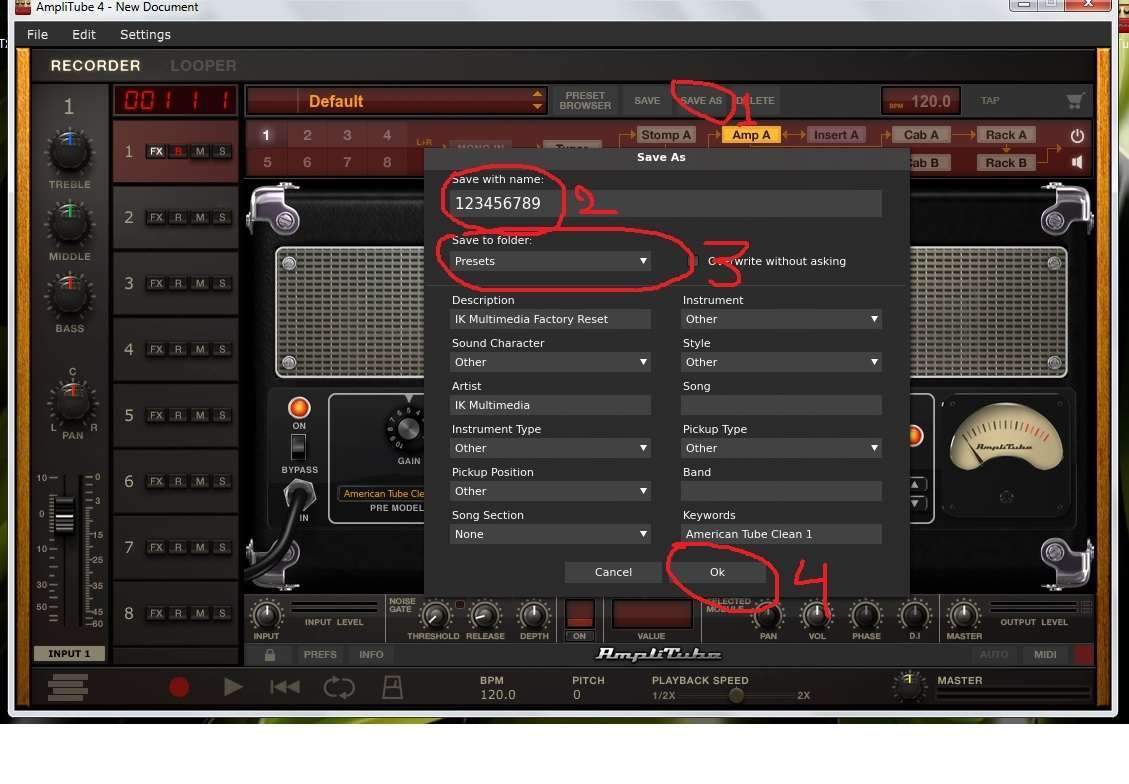Open the Save to folder Presets dropdown
The image size is (1129, 784).
550,261
